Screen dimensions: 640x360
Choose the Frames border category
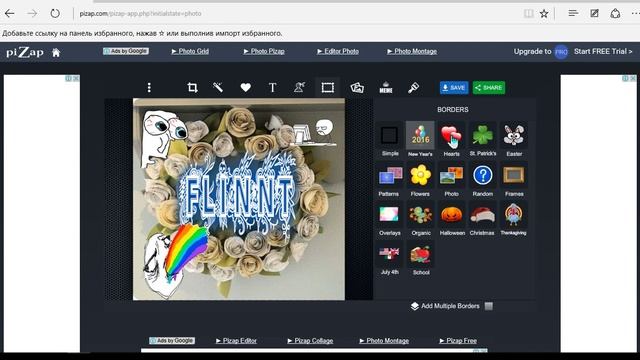514,180
